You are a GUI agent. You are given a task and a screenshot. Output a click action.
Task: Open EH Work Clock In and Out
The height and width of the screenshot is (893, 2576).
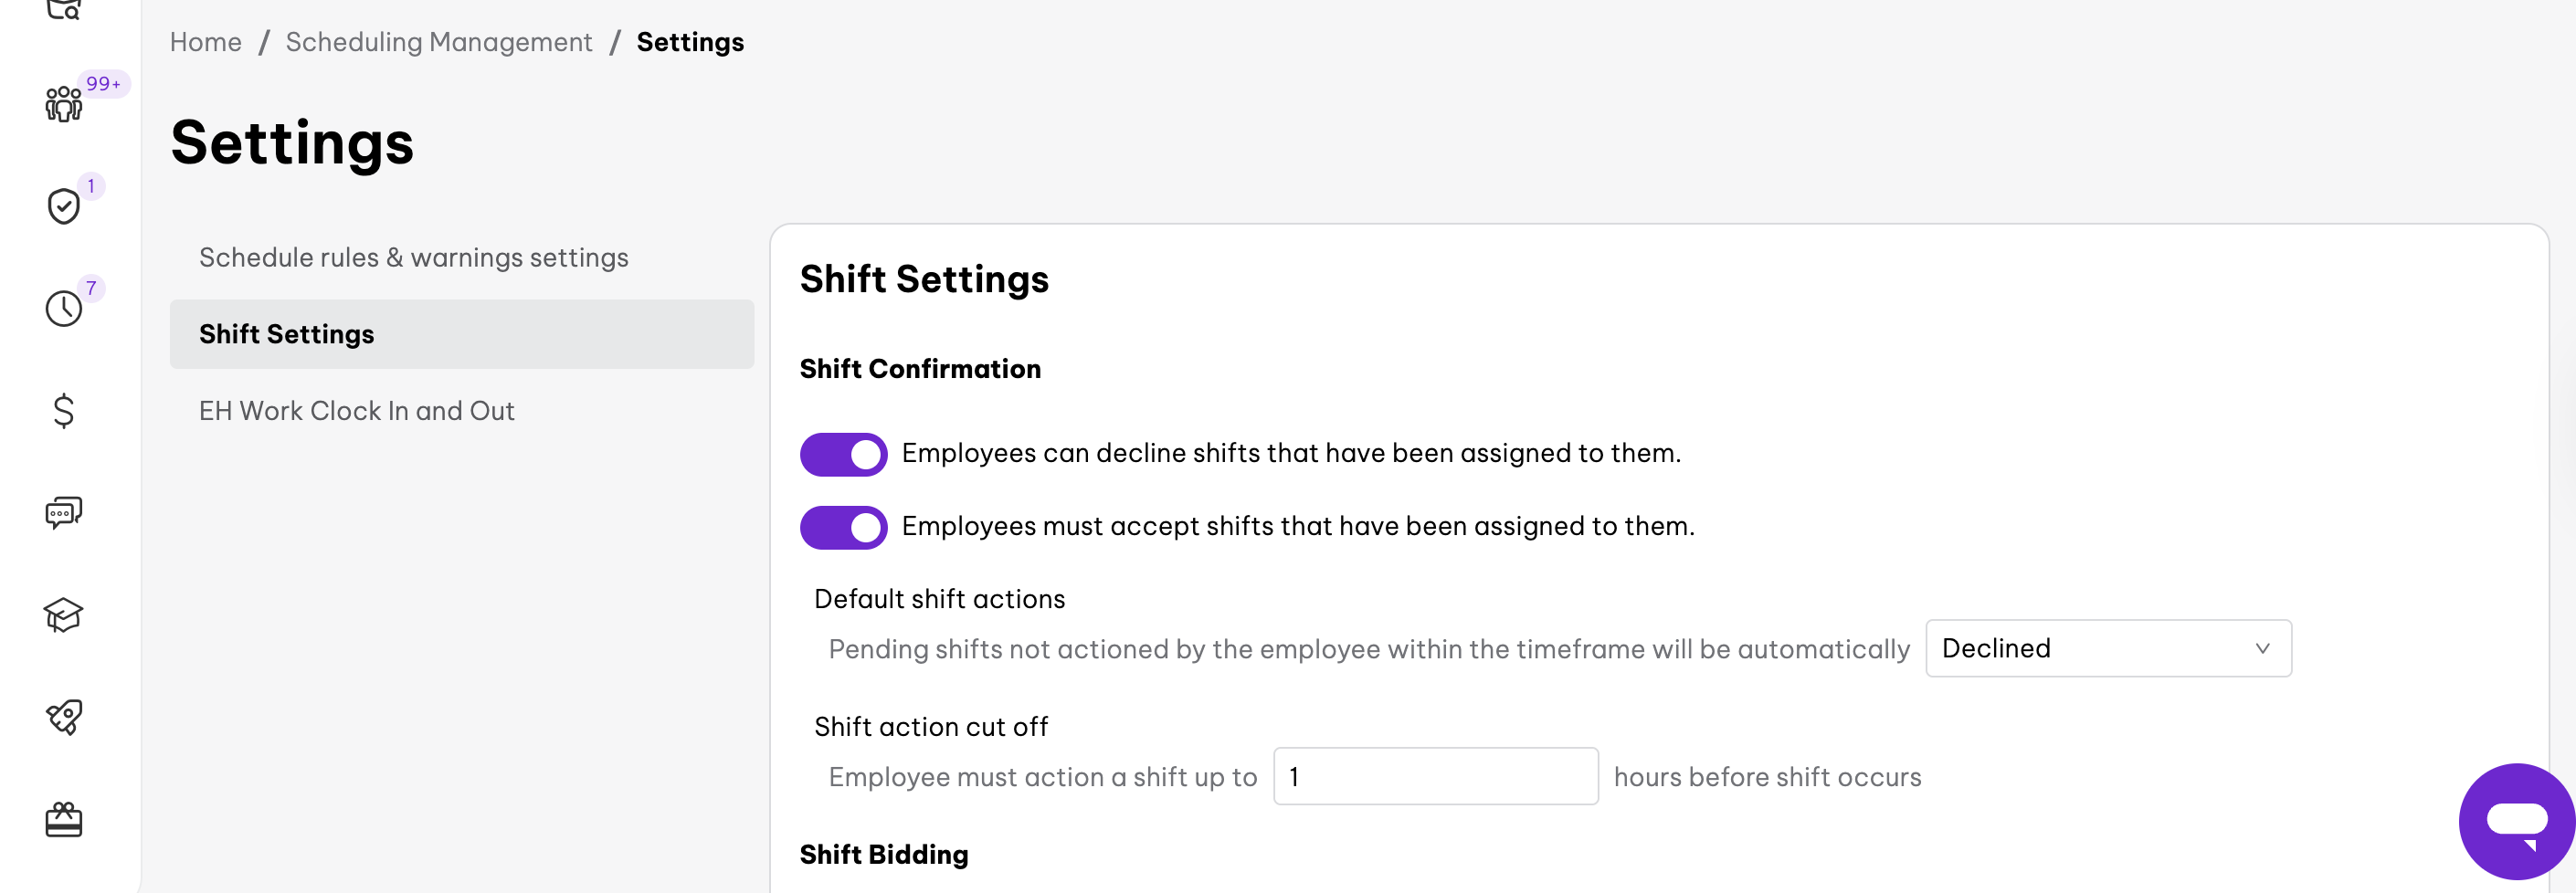pyautogui.click(x=356, y=411)
